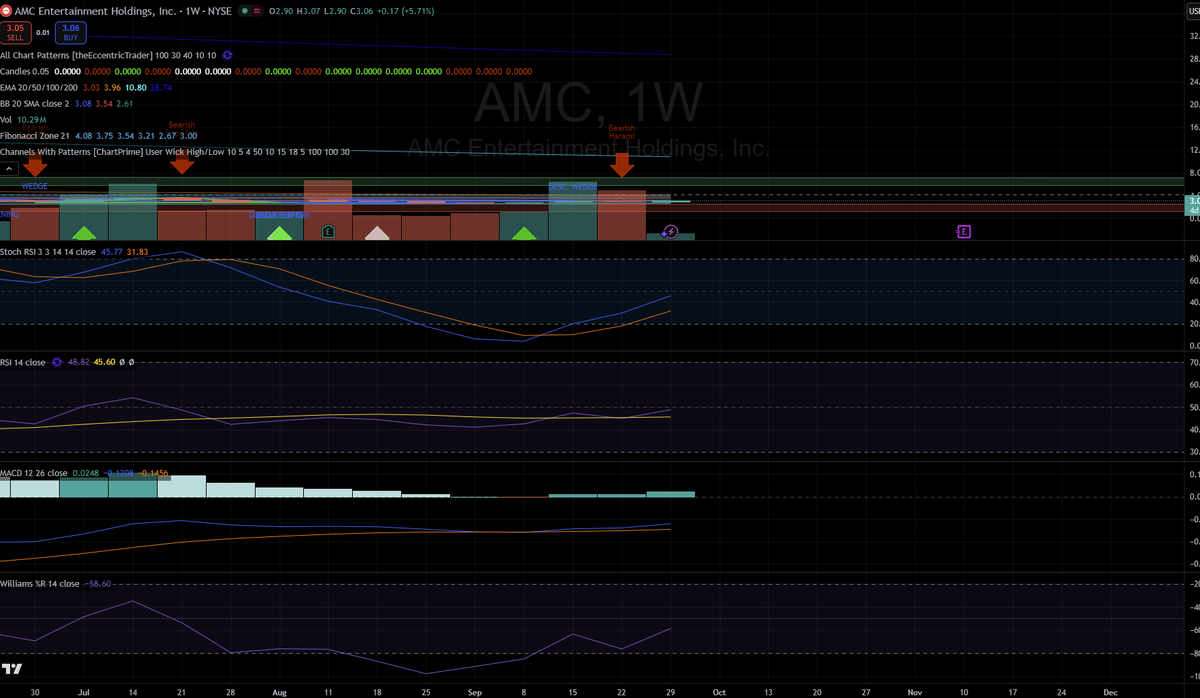The width and height of the screenshot is (1200, 698).
Task: Click the 0.01 spread value between Sell and Buy
Action: [42, 33]
